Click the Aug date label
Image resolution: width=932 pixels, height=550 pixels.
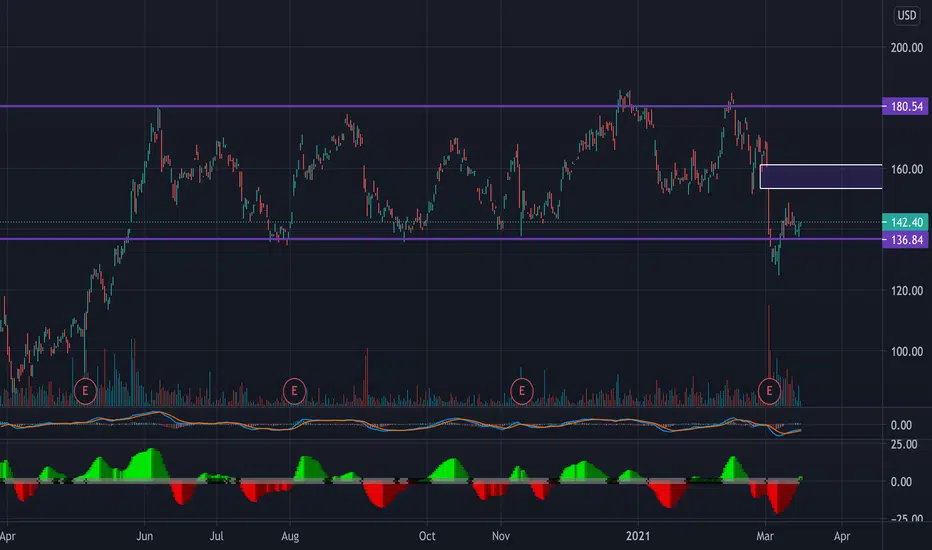point(290,536)
